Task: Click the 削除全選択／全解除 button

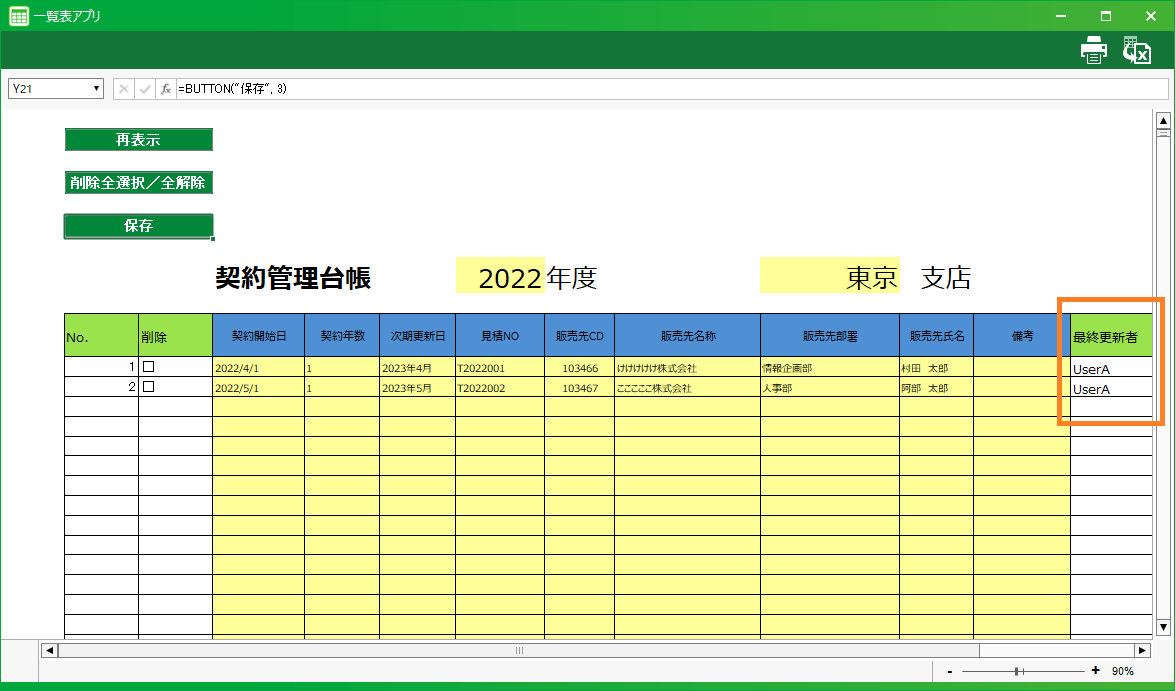Action: (138, 183)
